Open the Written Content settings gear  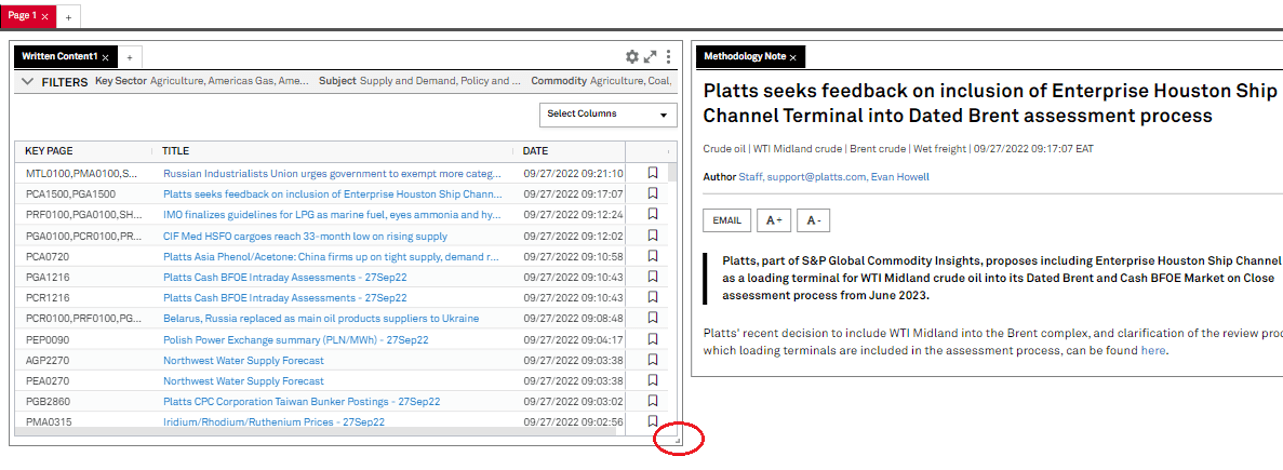coord(631,57)
